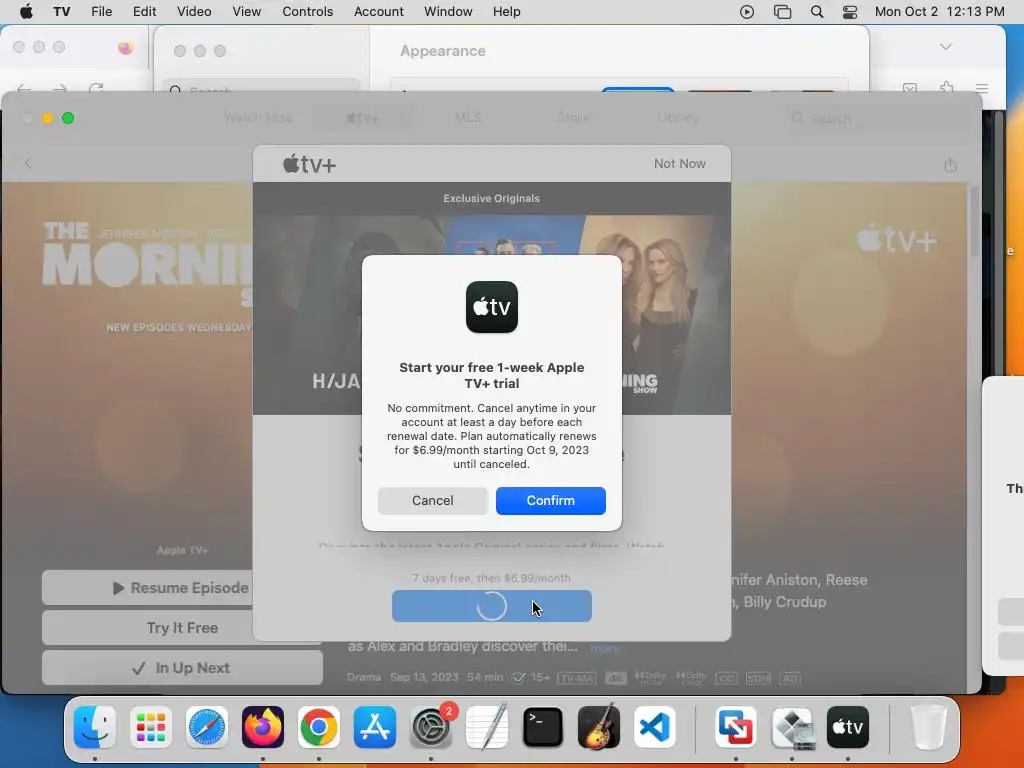Screen dimensions: 1024x768
Task: Open the Controls menu
Action: [308, 11]
